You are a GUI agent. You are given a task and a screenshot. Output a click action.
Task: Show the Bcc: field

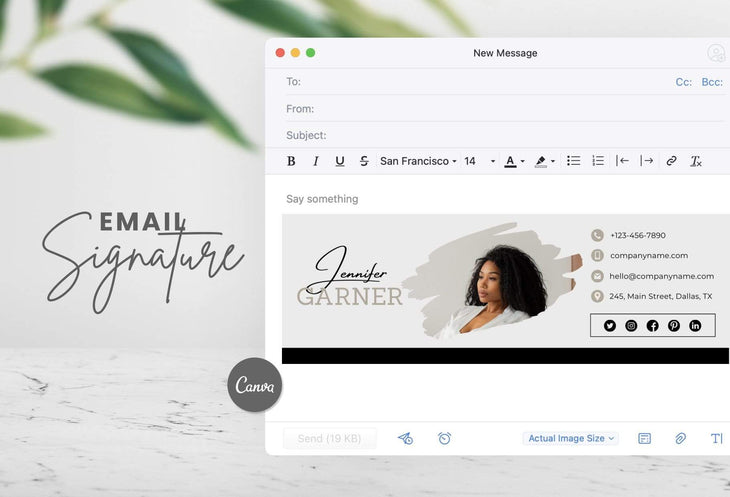pyautogui.click(x=712, y=82)
